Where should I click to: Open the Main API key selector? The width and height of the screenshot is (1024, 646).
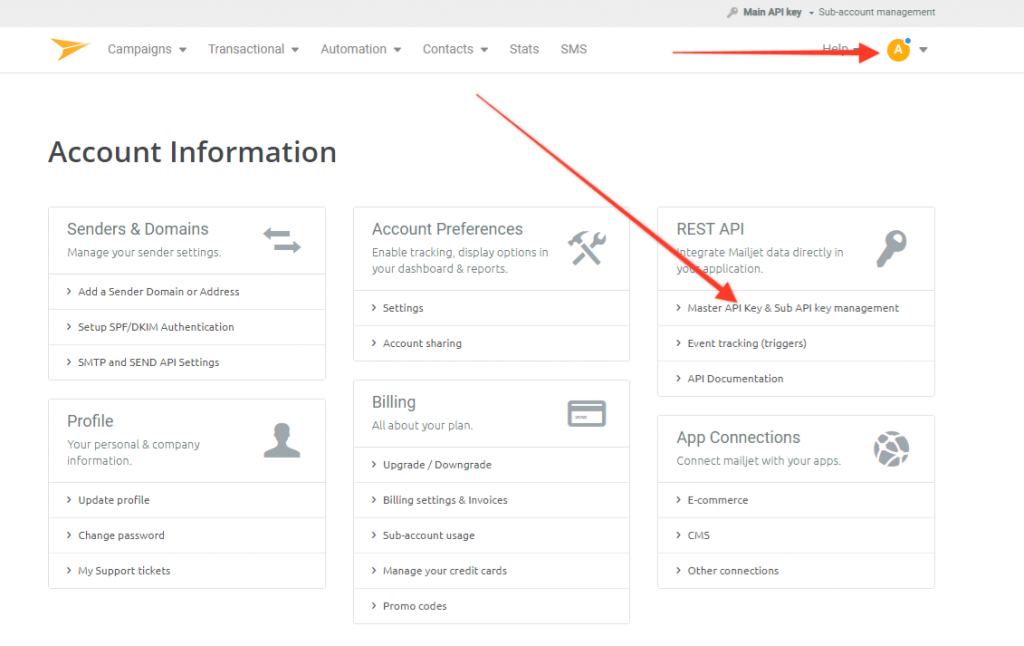[x=778, y=12]
